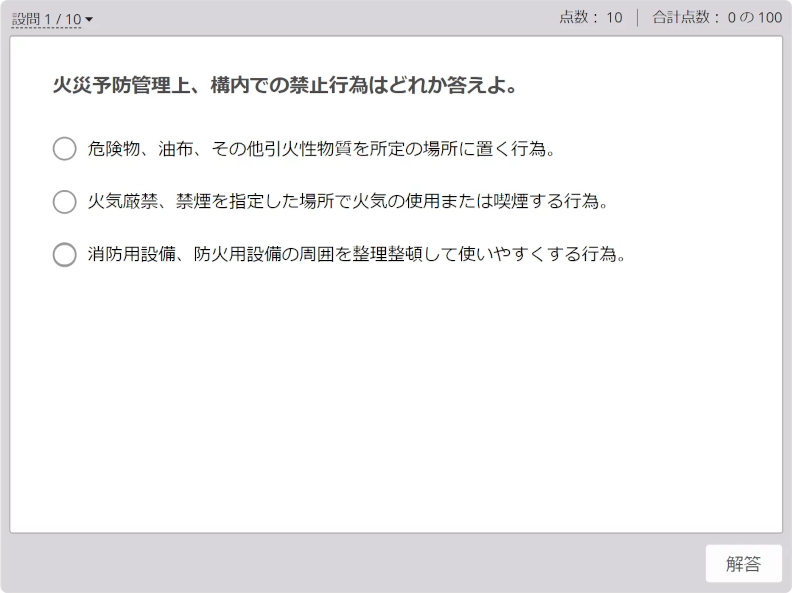Click the answer text 火気厳禁、禁煙を指定した場所で火気の使用または喫煙する行為。
Image resolution: width=792 pixels, height=593 pixels.
(348, 202)
